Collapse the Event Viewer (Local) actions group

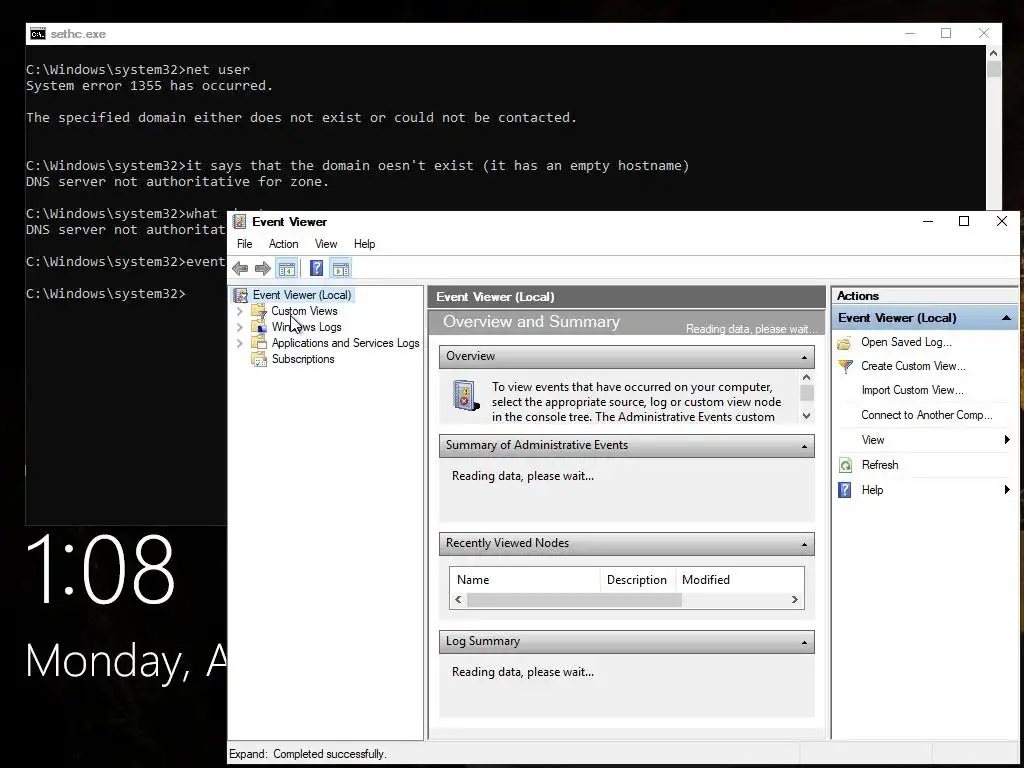(x=1006, y=318)
